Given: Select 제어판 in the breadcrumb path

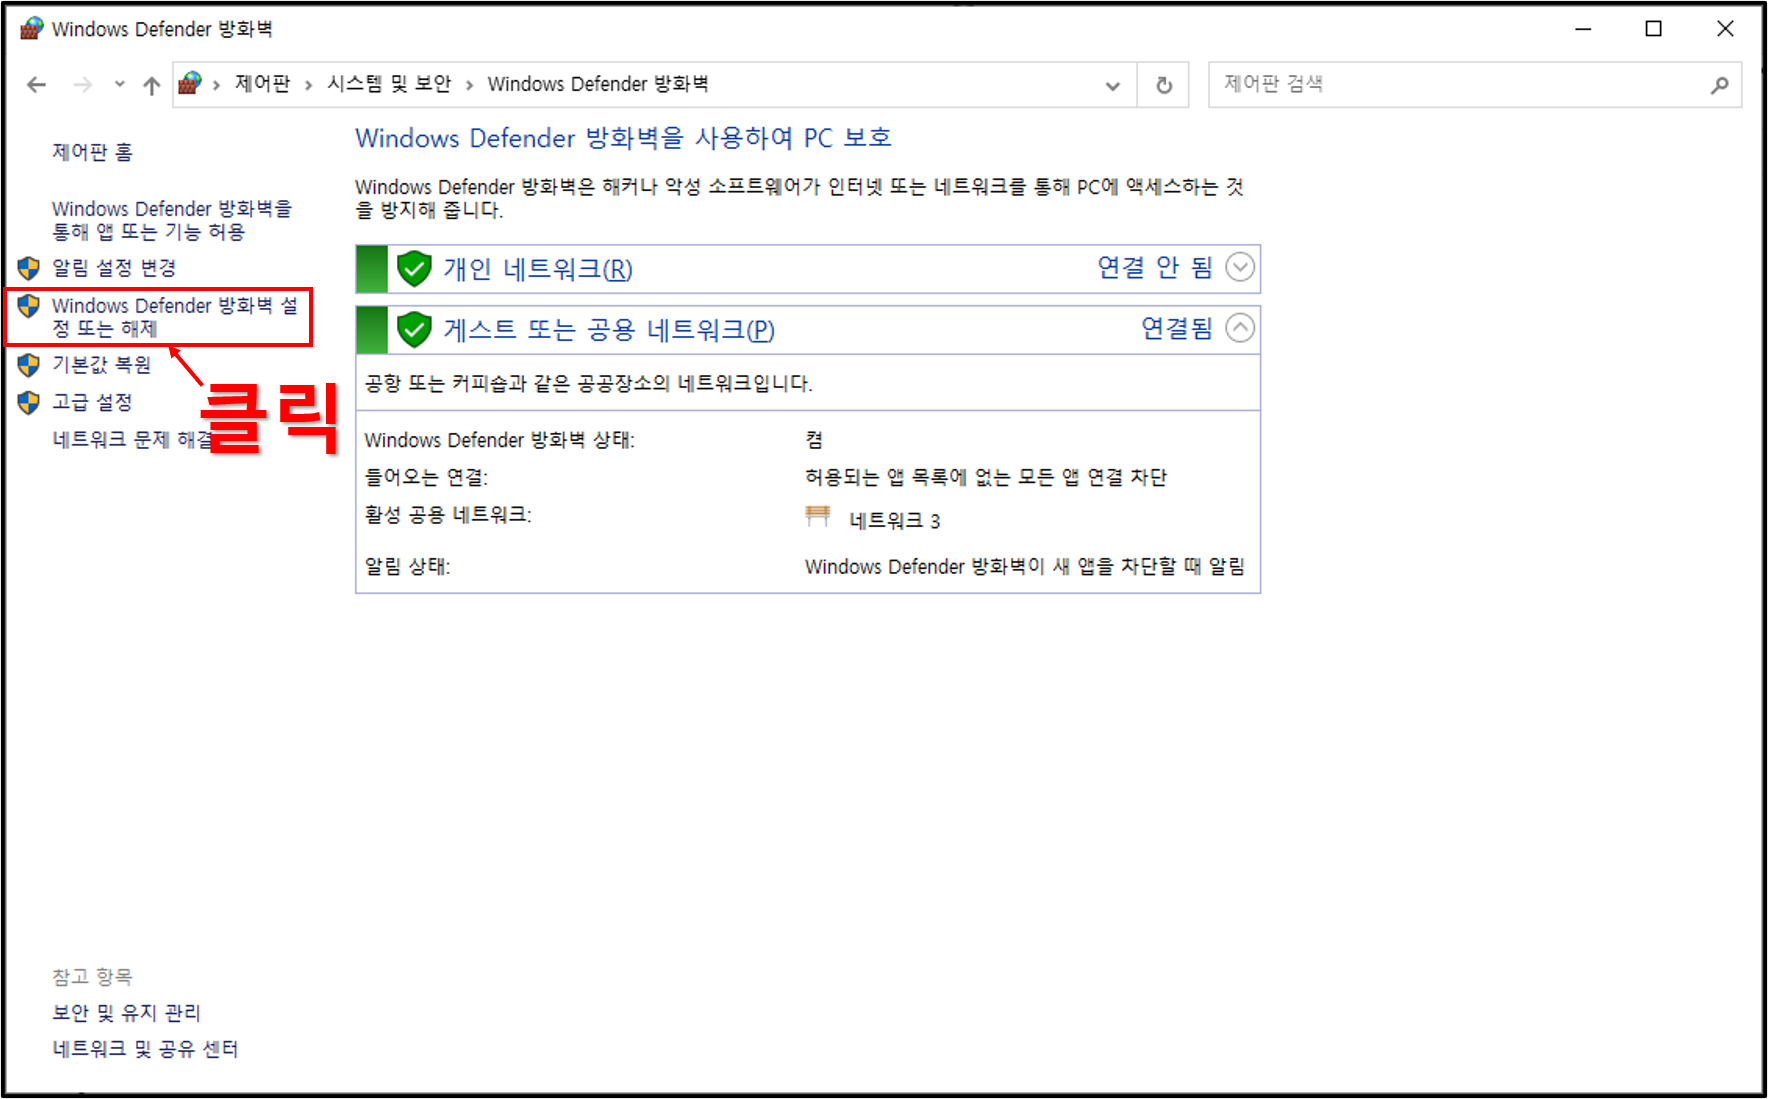Looking at the screenshot, I should 262,84.
